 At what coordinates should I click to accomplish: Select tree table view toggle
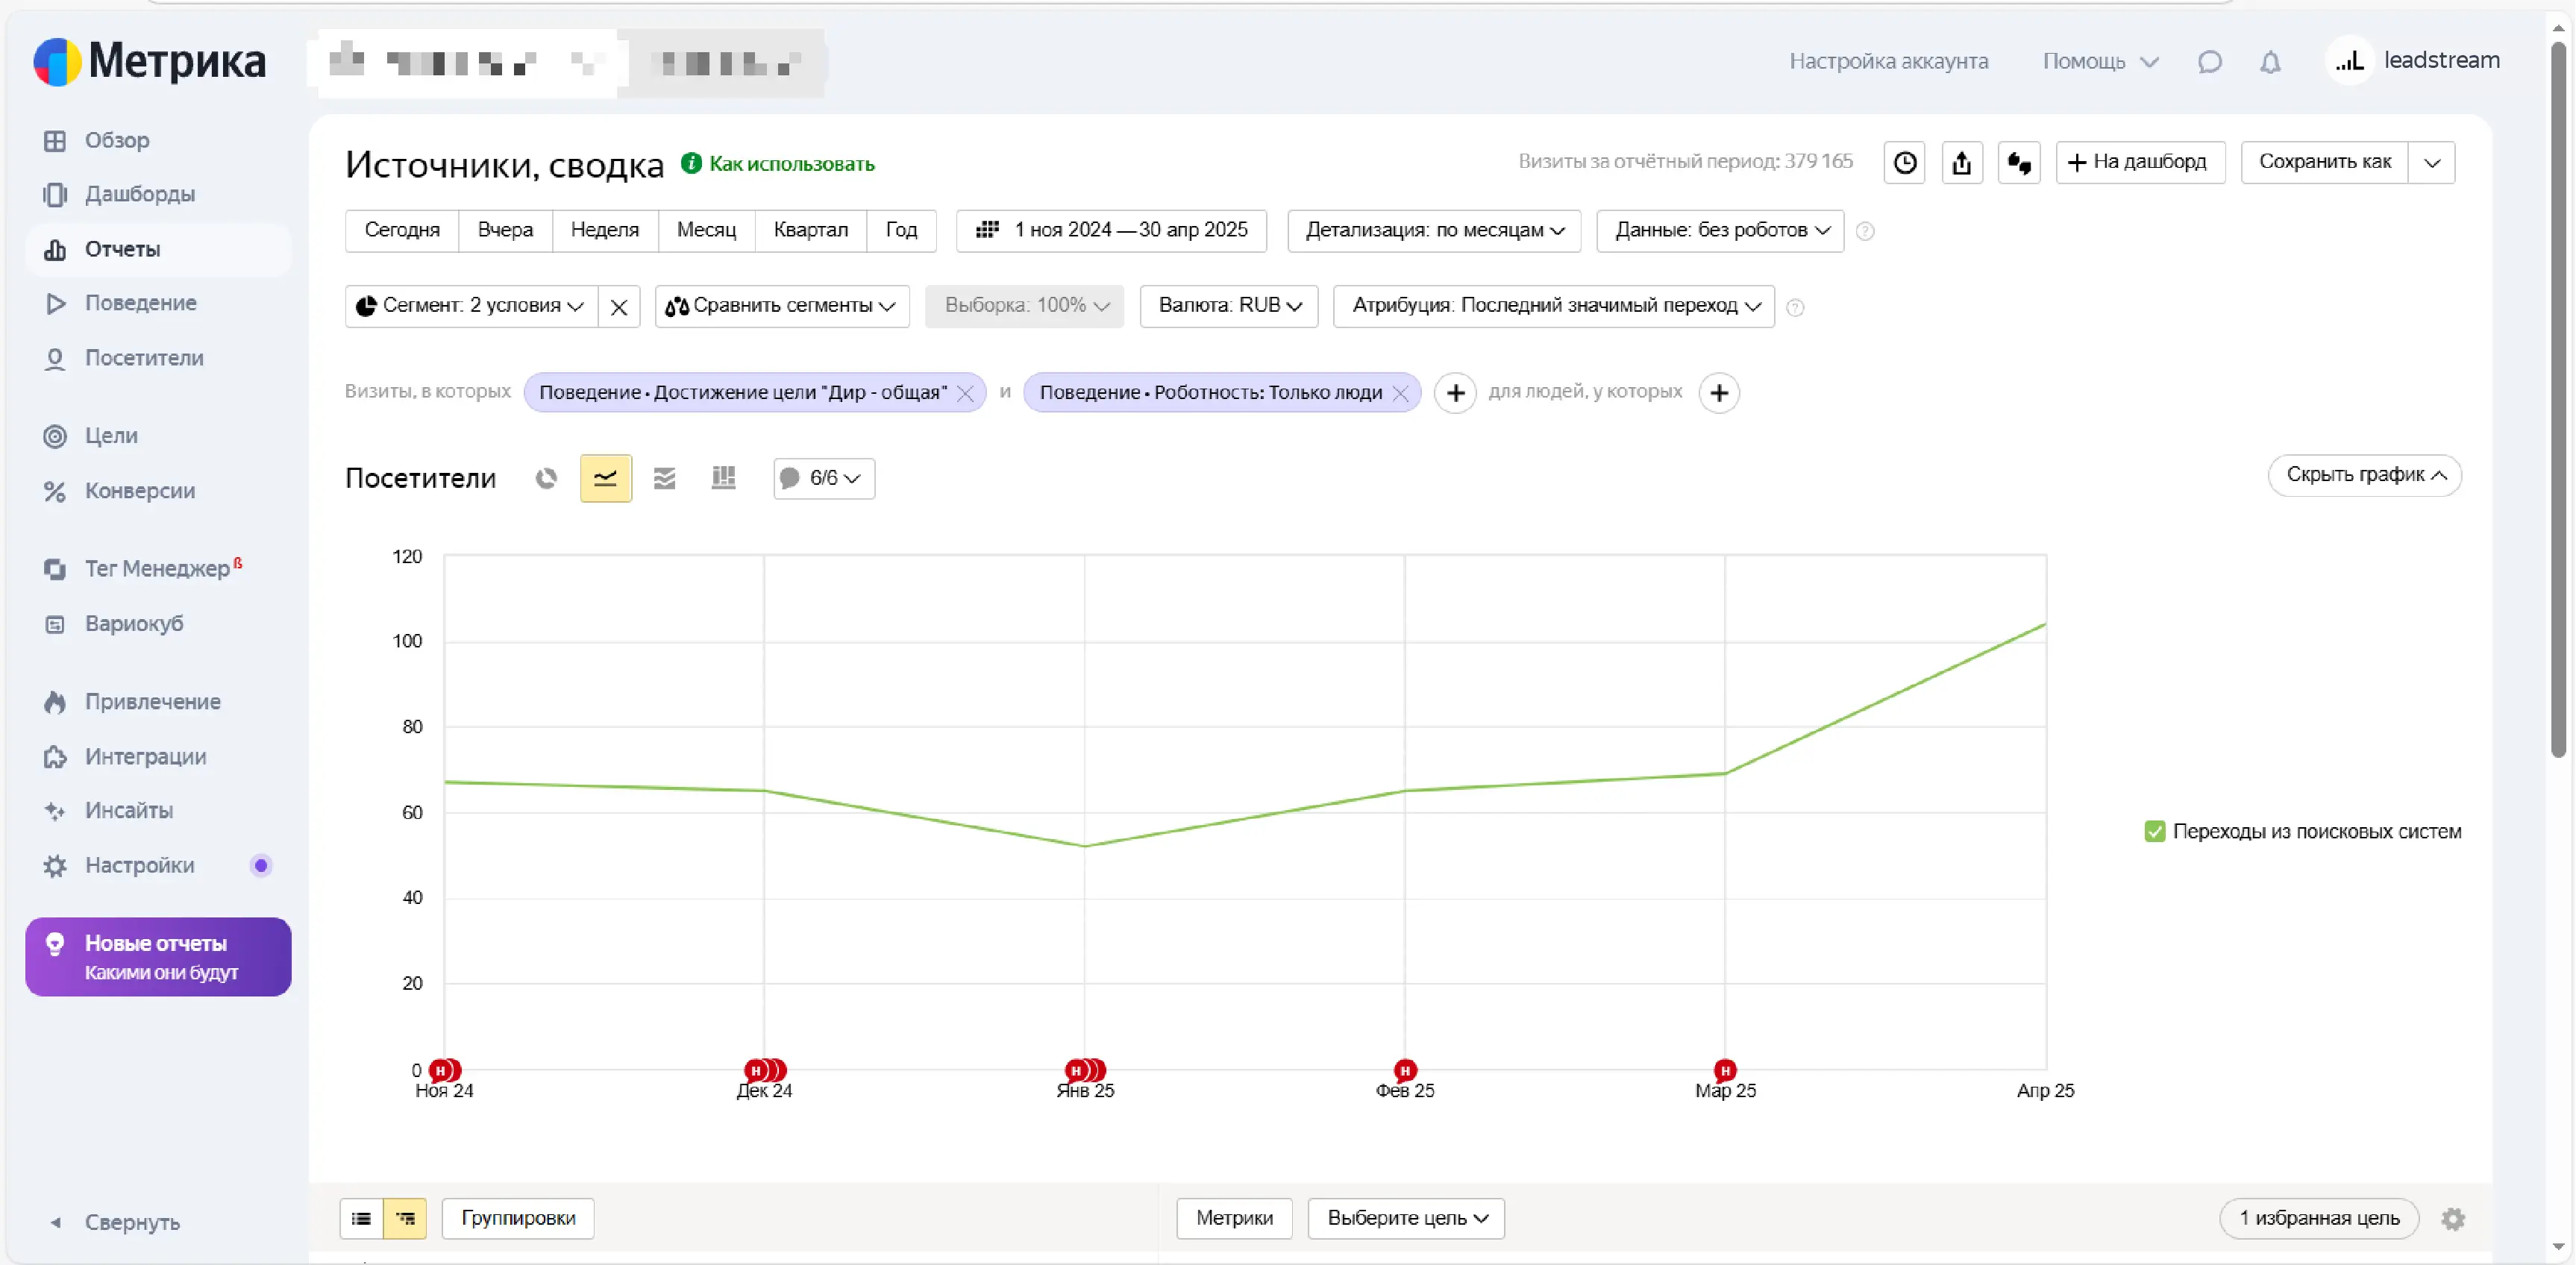click(405, 1218)
